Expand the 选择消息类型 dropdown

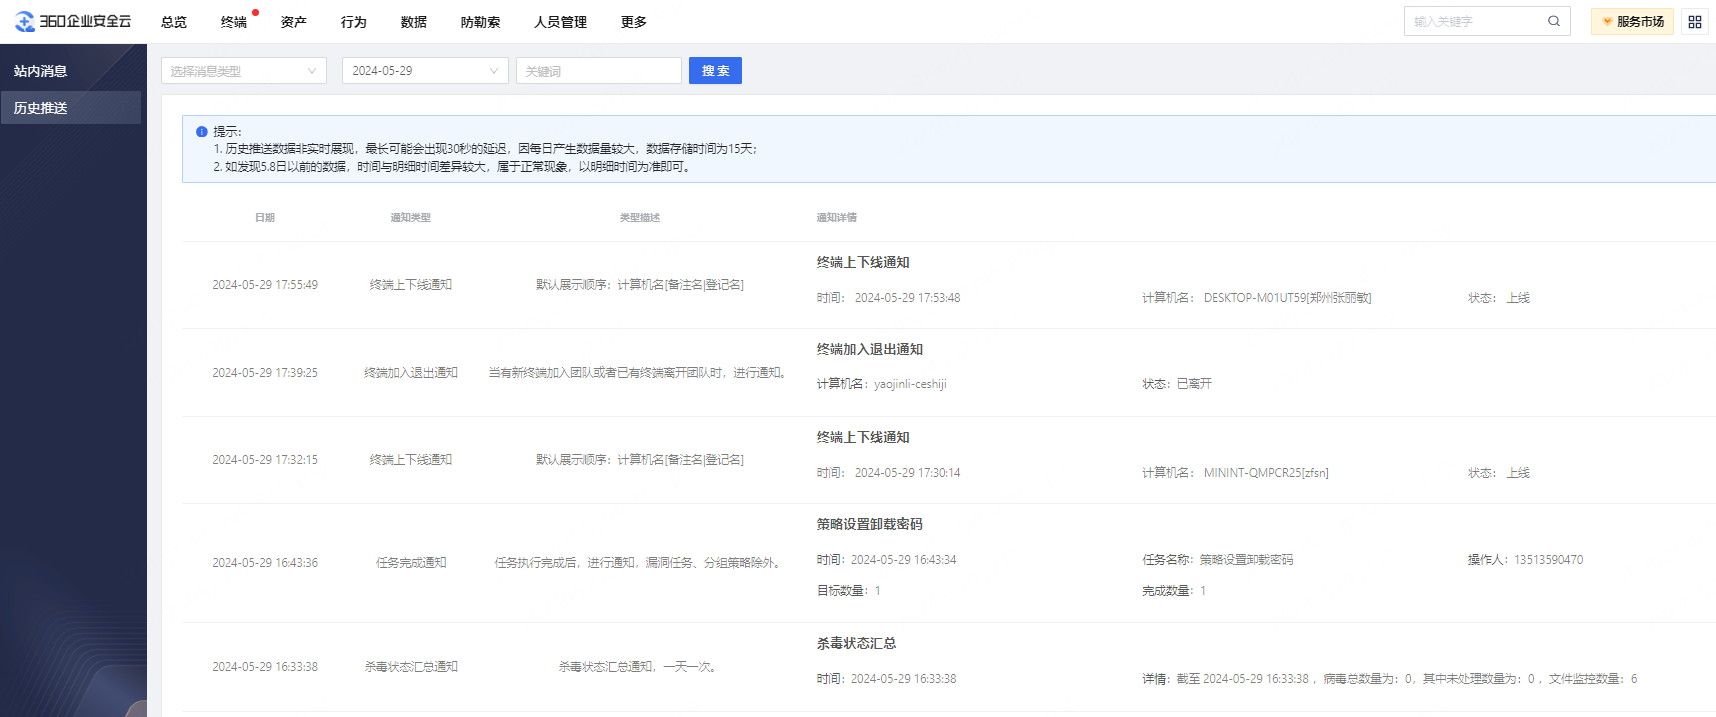(244, 71)
